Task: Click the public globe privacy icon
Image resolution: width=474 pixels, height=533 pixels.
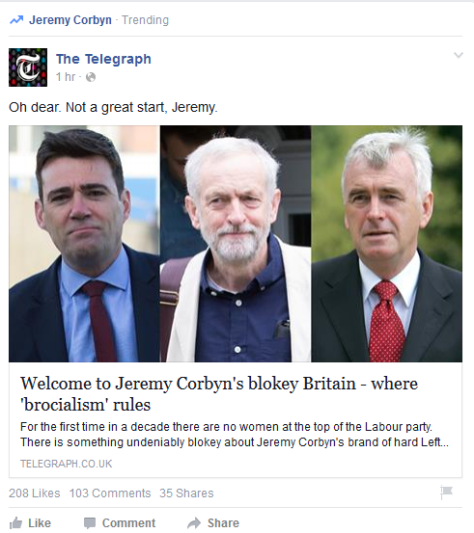Action: point(91,77)
